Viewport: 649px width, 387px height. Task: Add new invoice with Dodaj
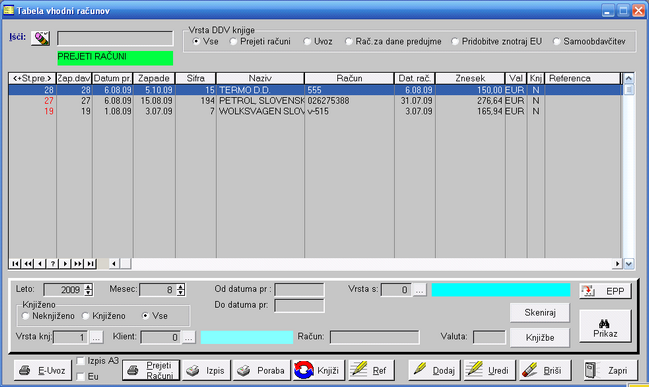tap(435, 370)
